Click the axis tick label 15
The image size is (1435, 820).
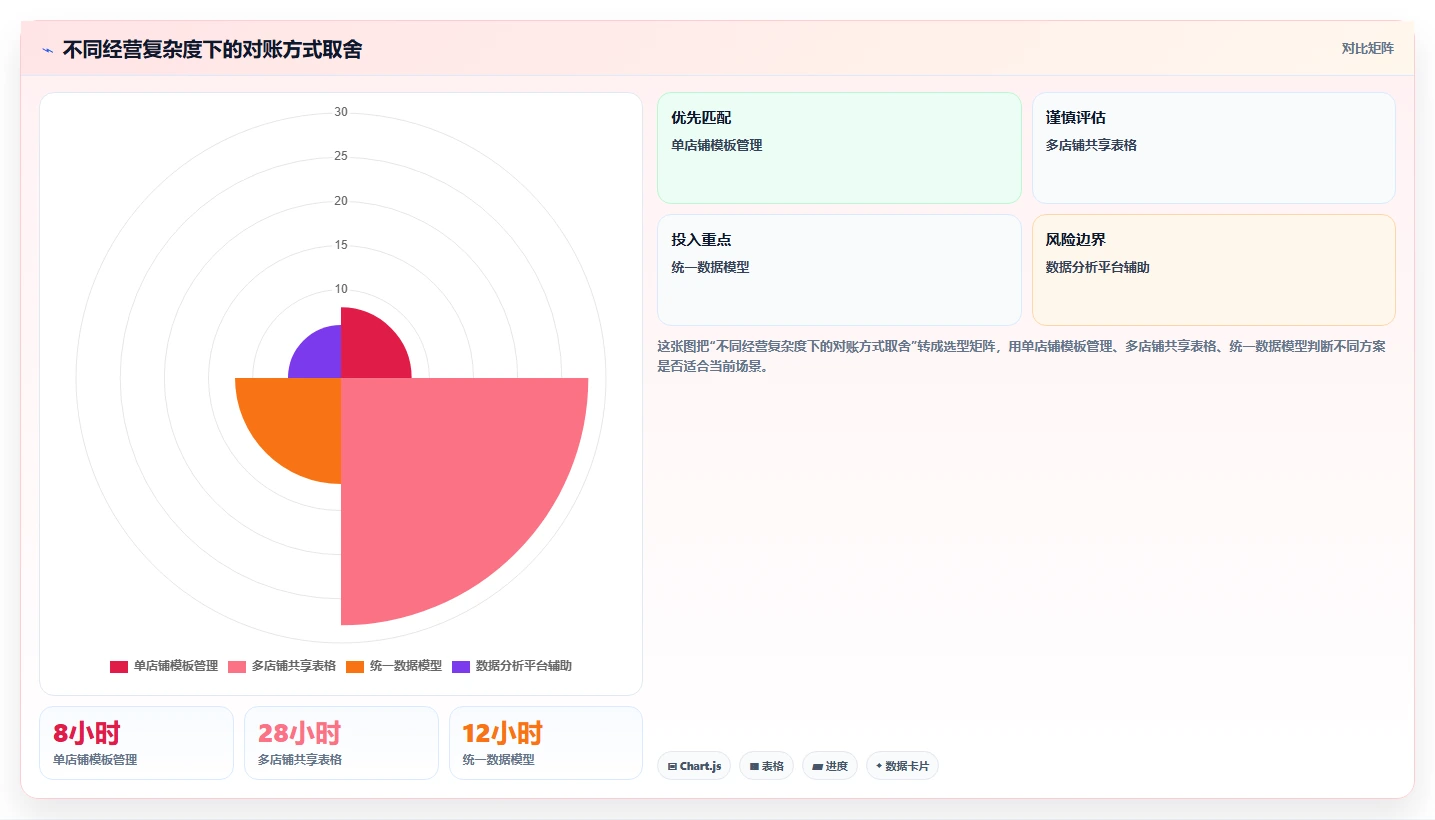tap(341, 245)
